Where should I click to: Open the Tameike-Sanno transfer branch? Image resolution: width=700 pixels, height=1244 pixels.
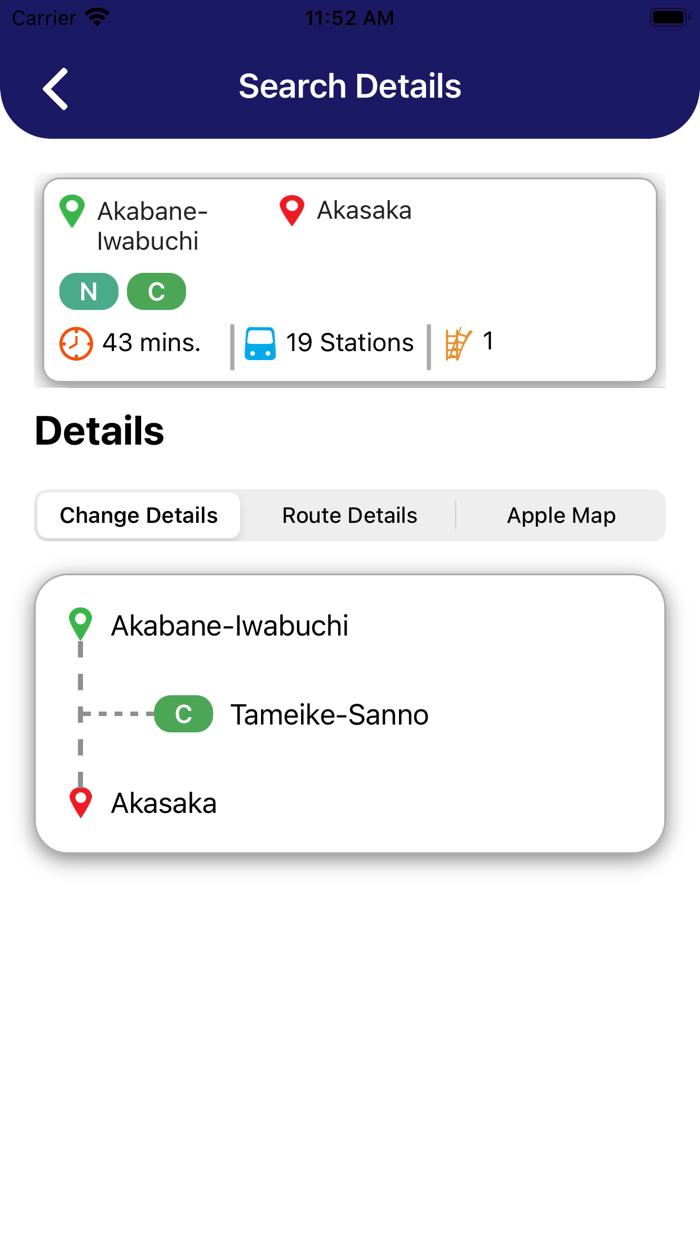[x=329, y=714]
